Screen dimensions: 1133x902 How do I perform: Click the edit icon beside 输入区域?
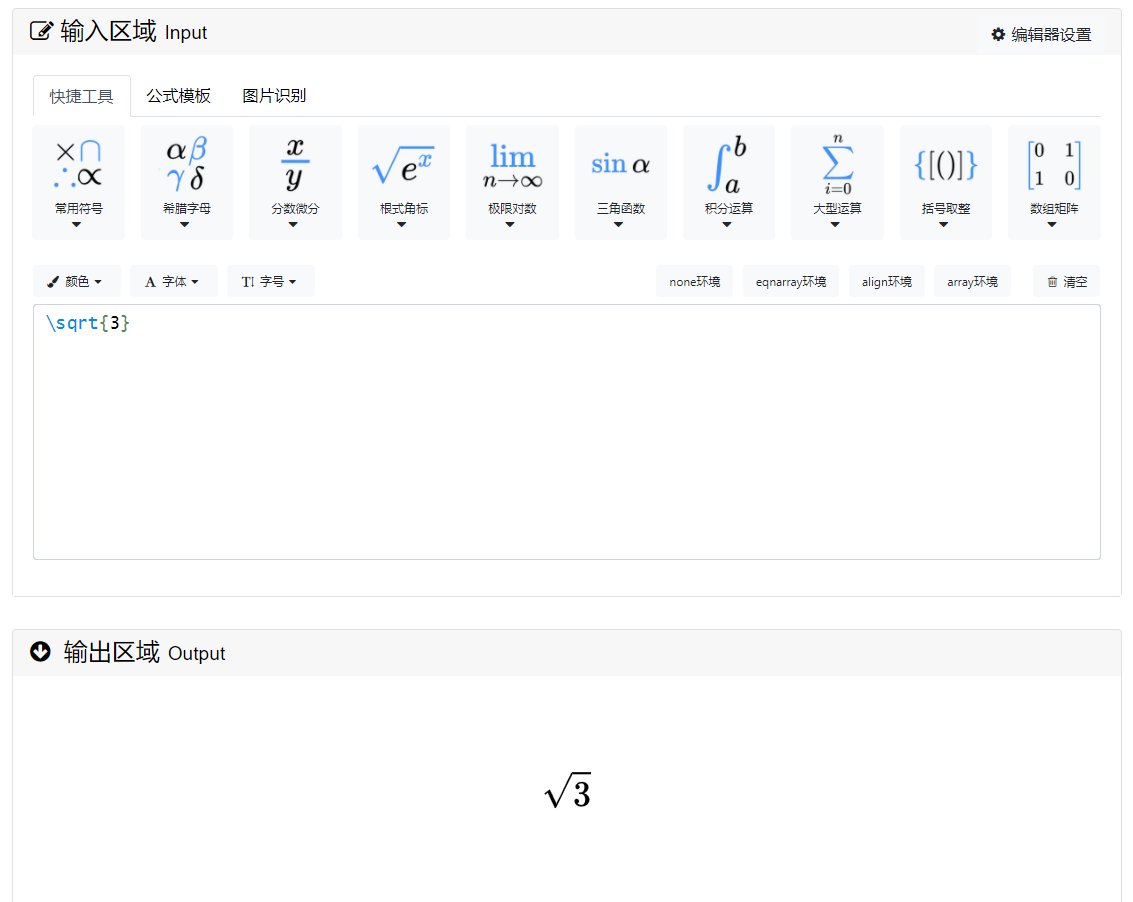click(41, 31)
